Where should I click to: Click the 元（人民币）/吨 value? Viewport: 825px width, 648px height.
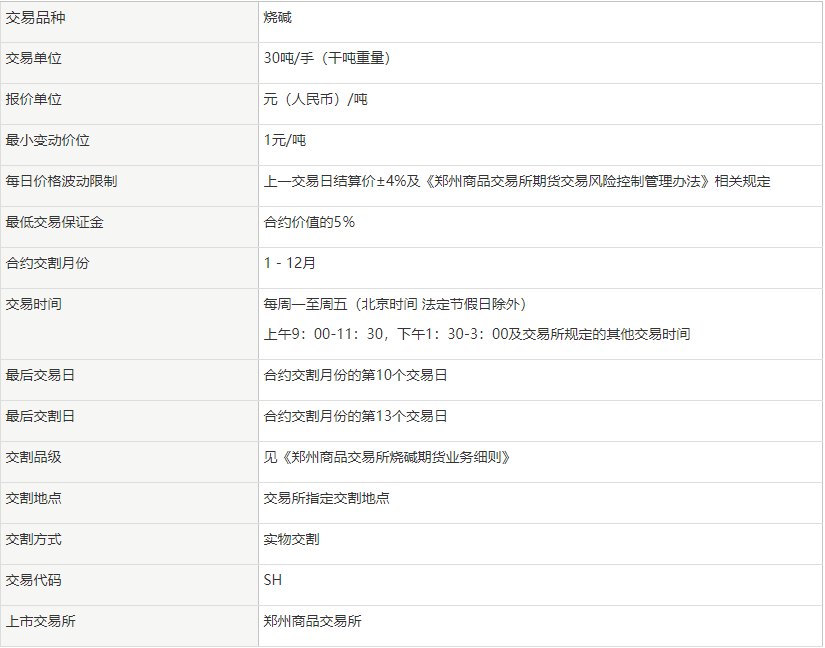tap(315, 99)
